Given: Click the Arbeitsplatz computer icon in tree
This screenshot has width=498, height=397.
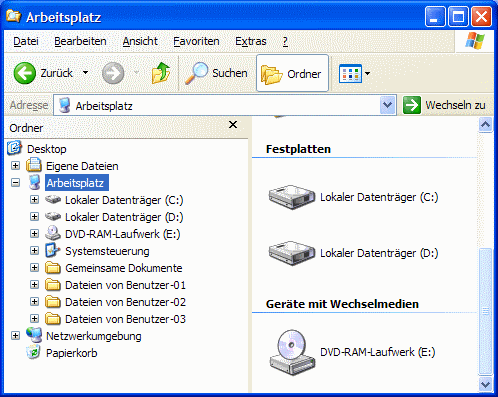Looking at the screenshot, I should 34,182.
